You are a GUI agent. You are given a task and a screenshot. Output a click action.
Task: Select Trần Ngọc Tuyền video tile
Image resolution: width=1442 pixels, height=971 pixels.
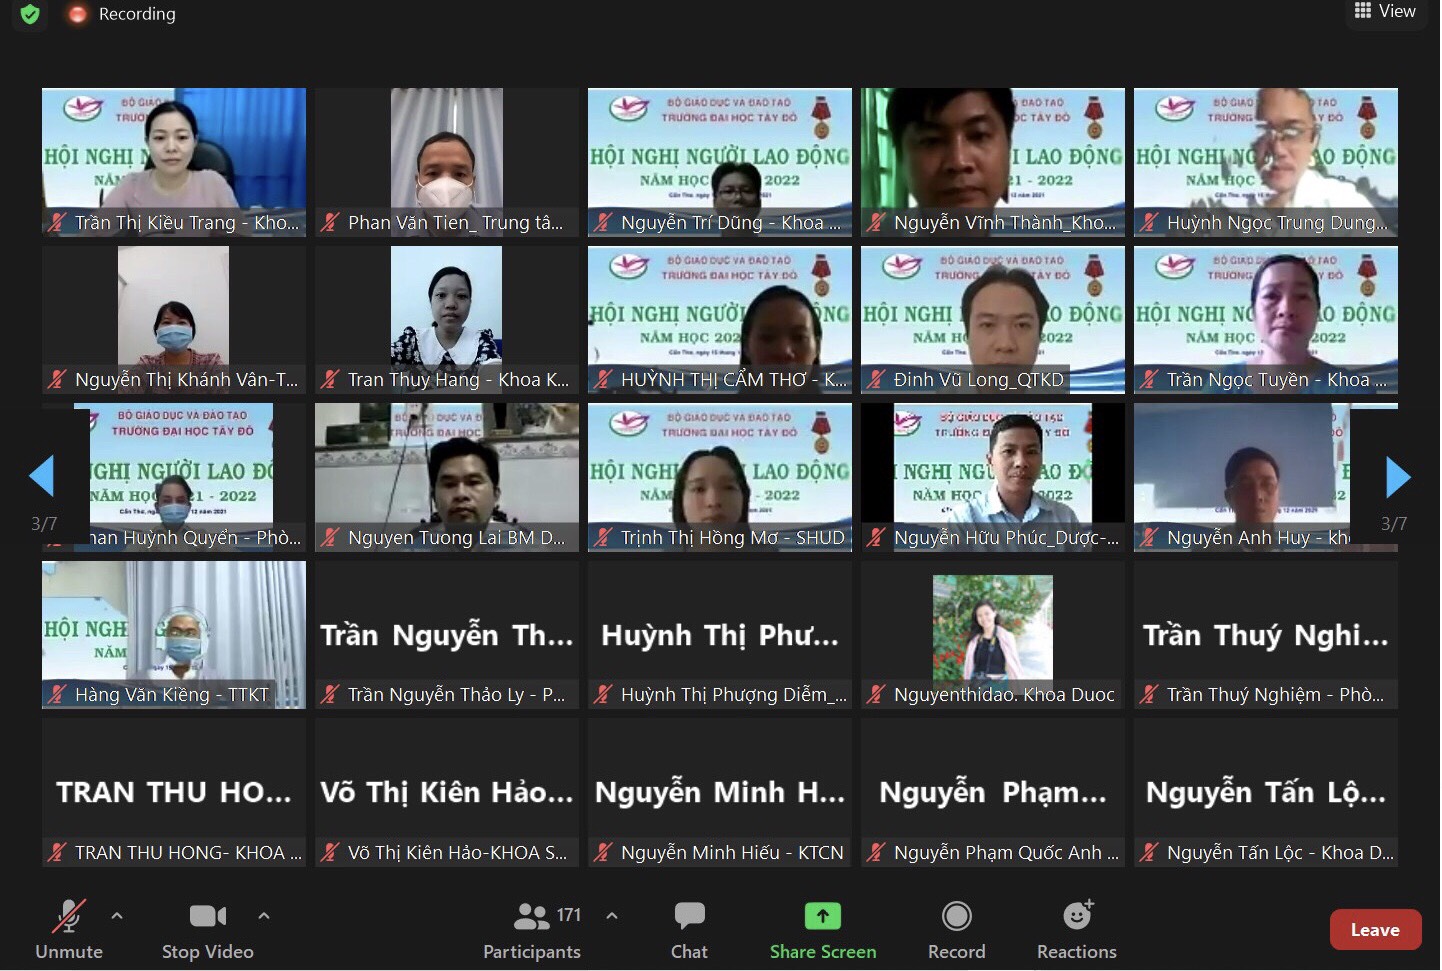click(x=1266, y=320)
